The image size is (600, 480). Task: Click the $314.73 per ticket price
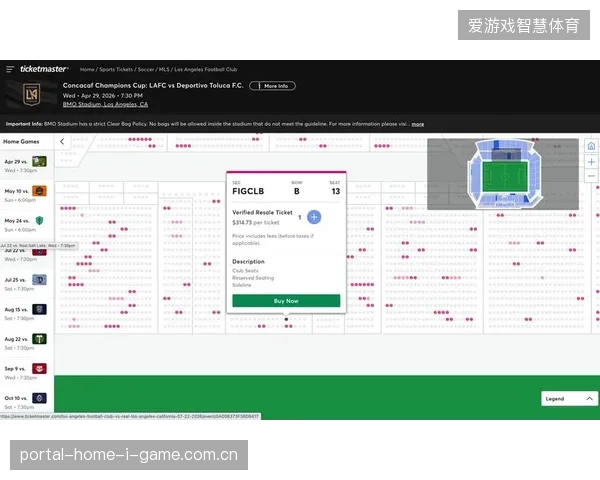pos(256,223)
